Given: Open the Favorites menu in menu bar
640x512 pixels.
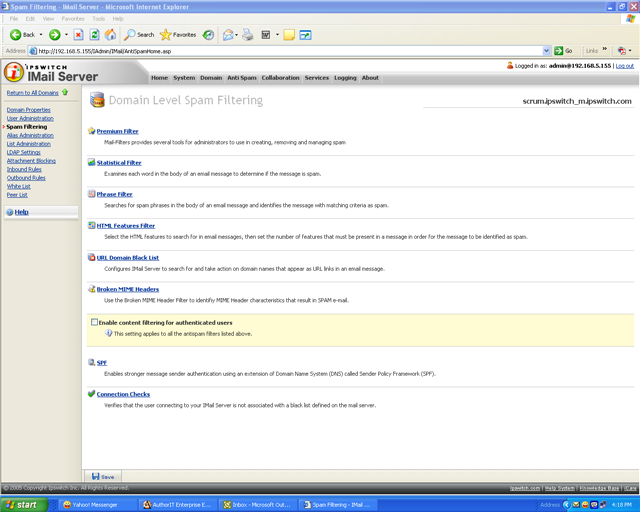Looking at the screenshot, I should (x=73, y=19).
